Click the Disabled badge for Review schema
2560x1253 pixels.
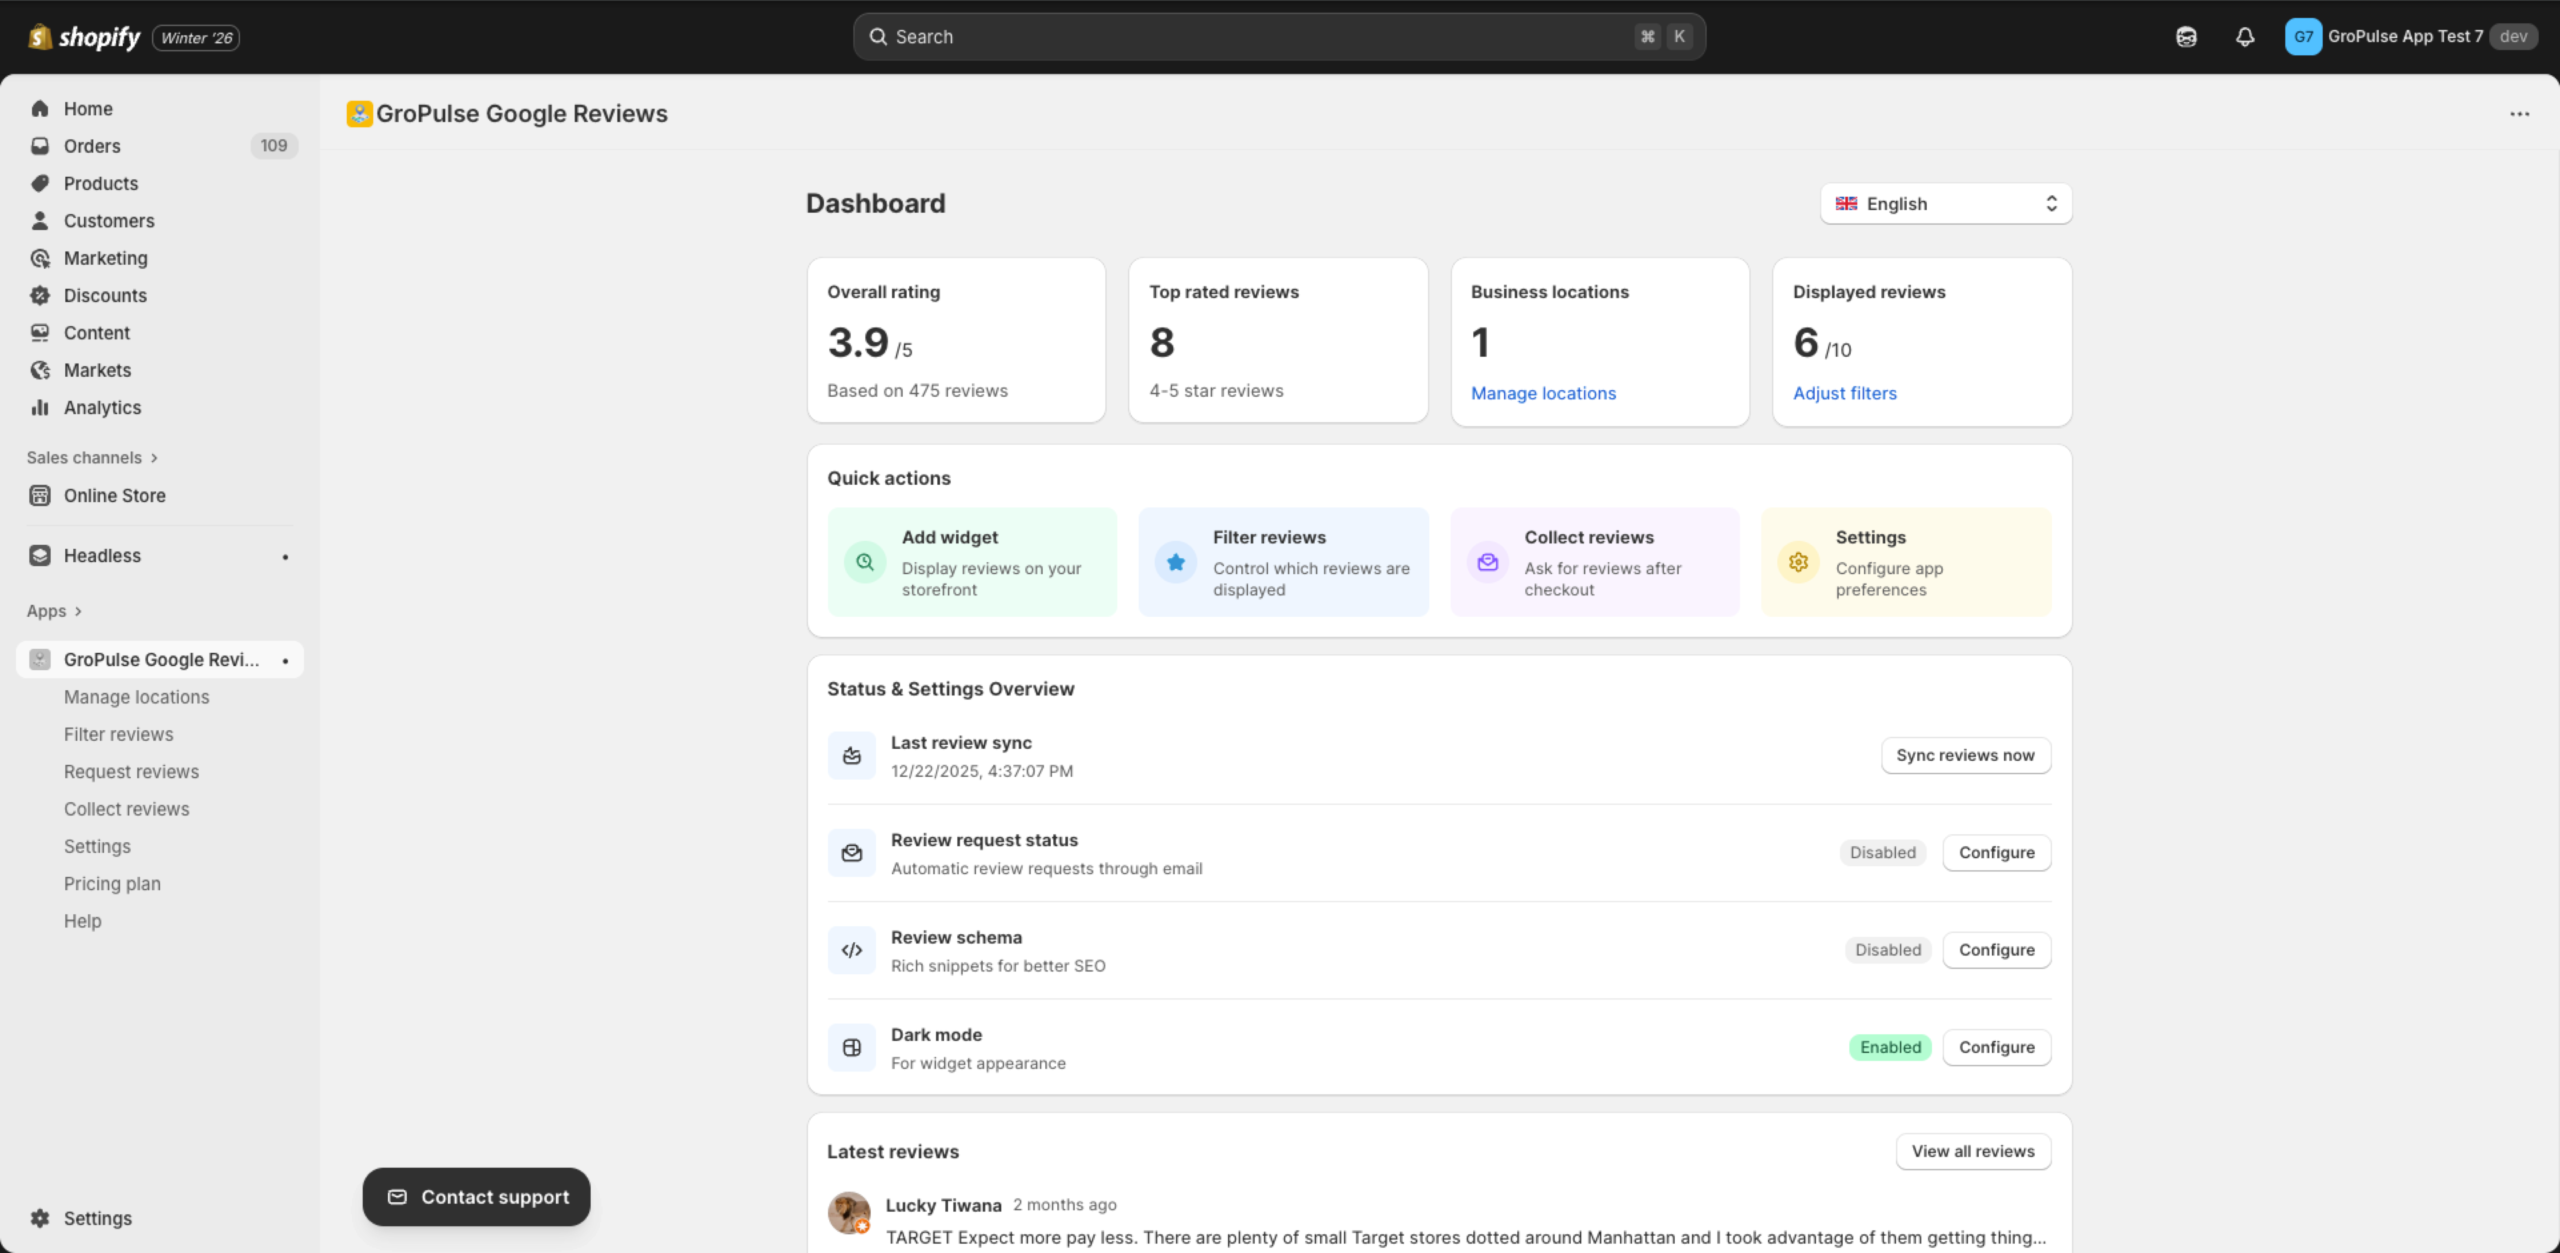pos(1886,949)
